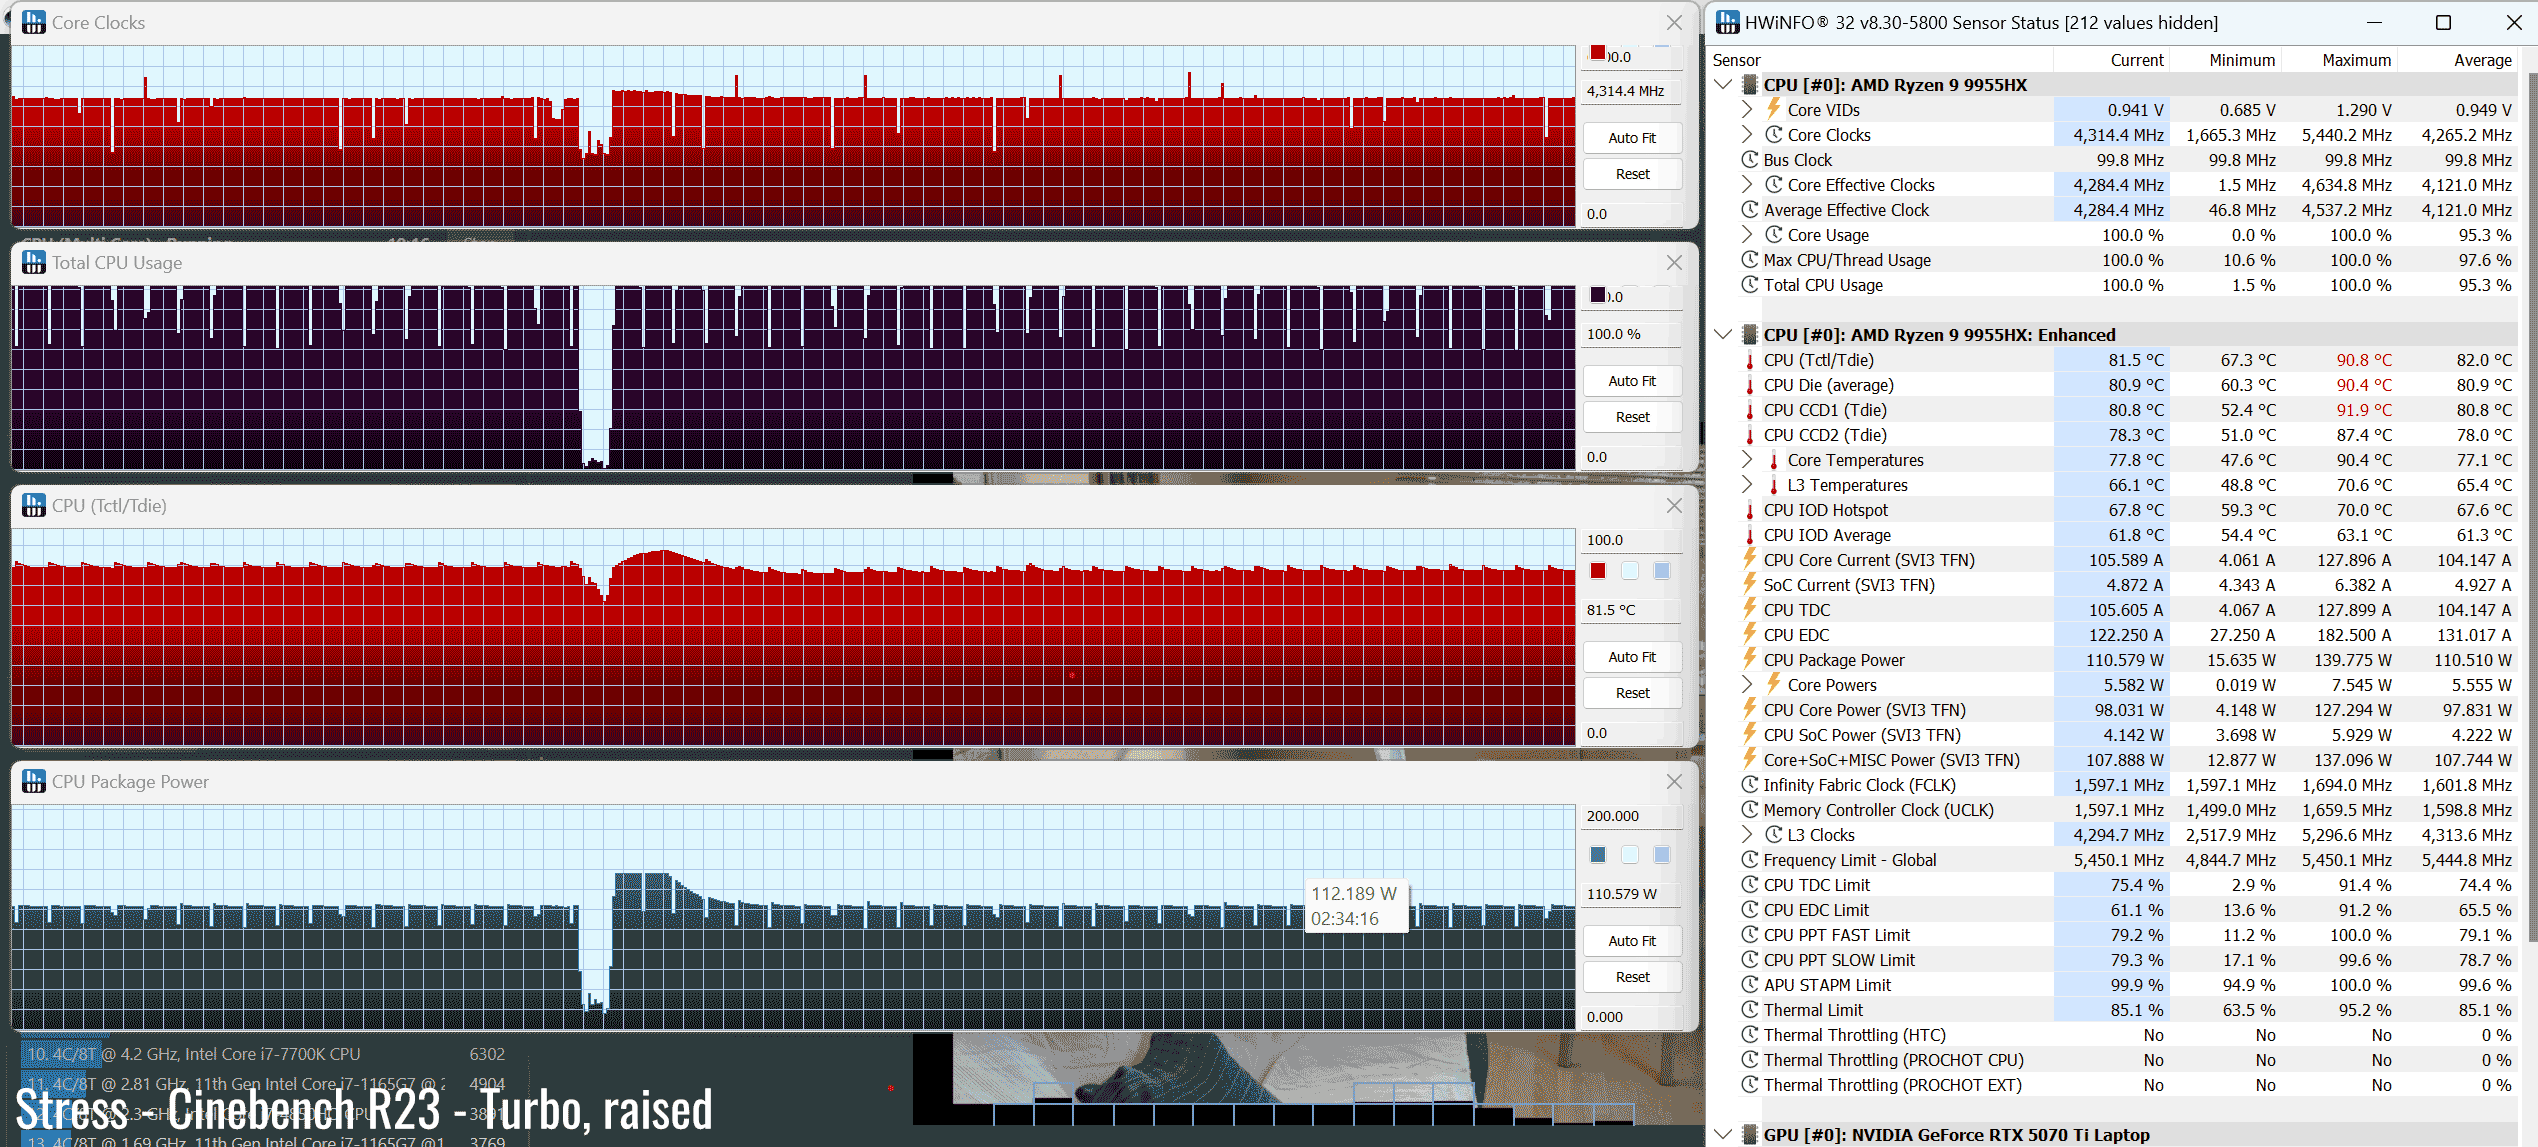Click the Maximum column header
Viewport: 2538px width, 1147px height.
2356,60
